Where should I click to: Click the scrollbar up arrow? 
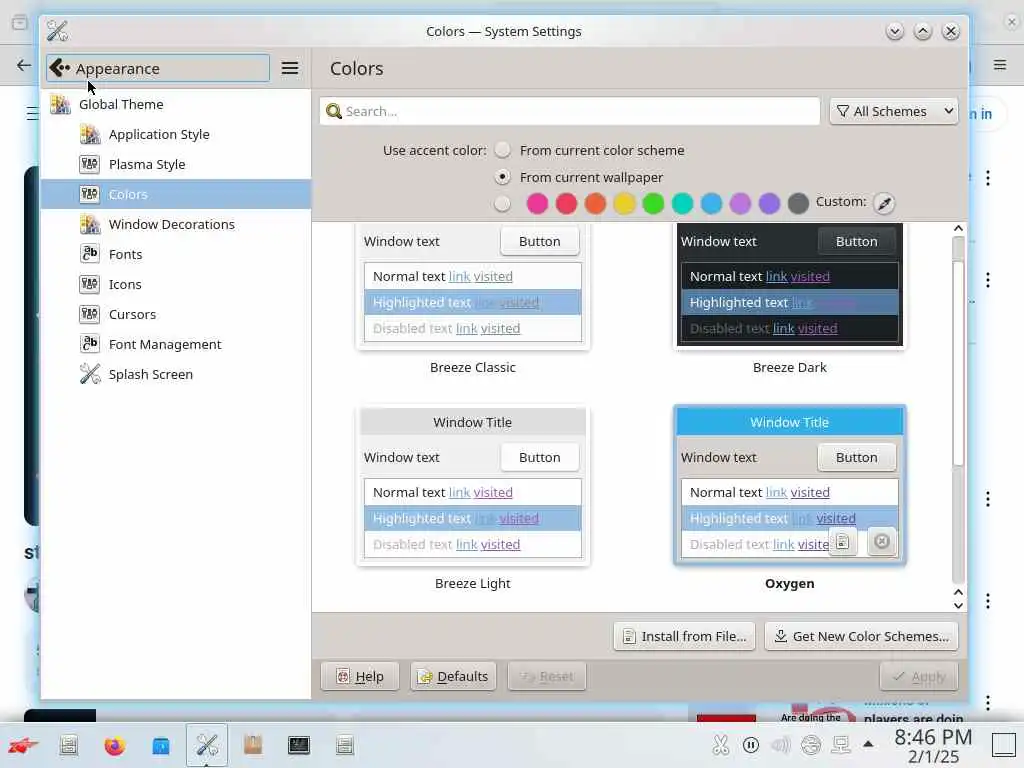tap(958, 228)
